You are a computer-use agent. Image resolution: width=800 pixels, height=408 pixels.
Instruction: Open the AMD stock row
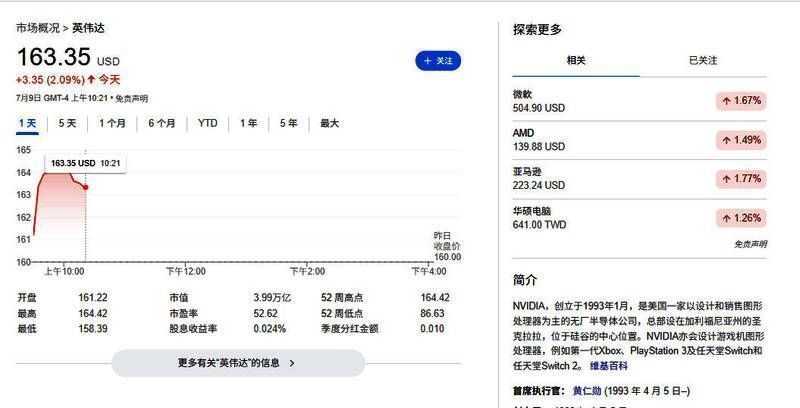[540, 140]
